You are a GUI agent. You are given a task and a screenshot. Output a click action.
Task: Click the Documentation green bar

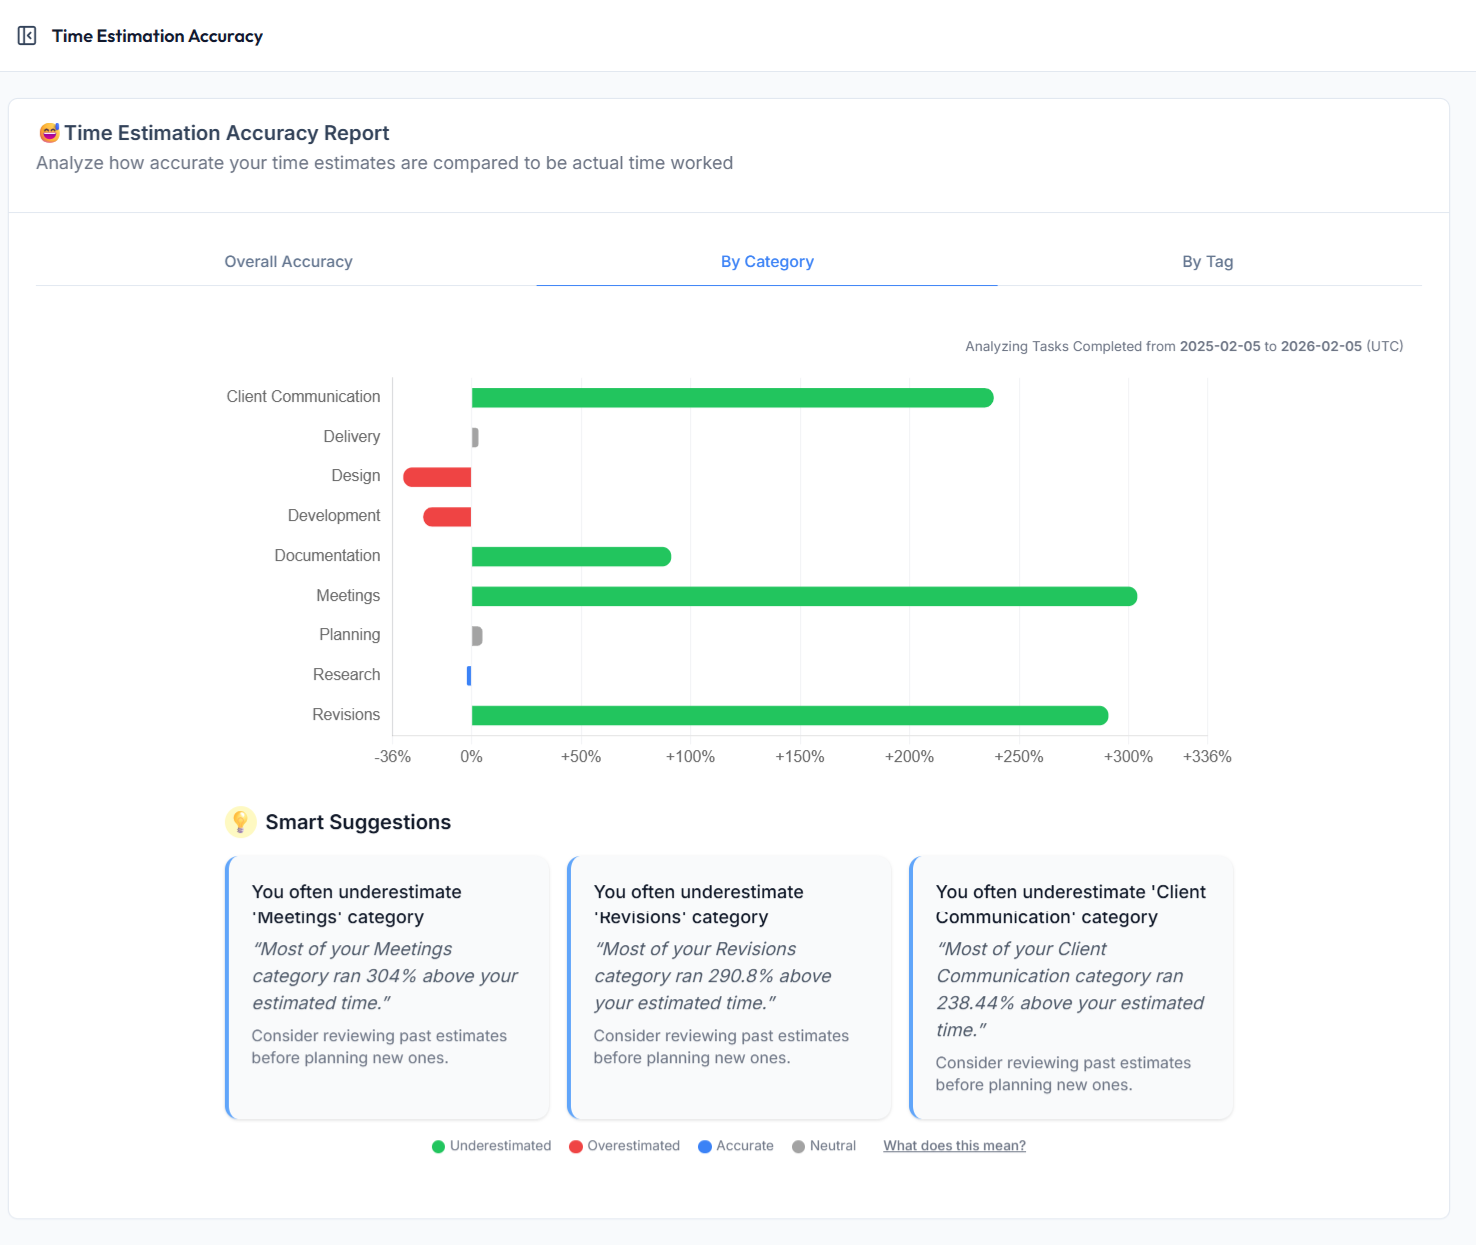(x=571, y=557)
